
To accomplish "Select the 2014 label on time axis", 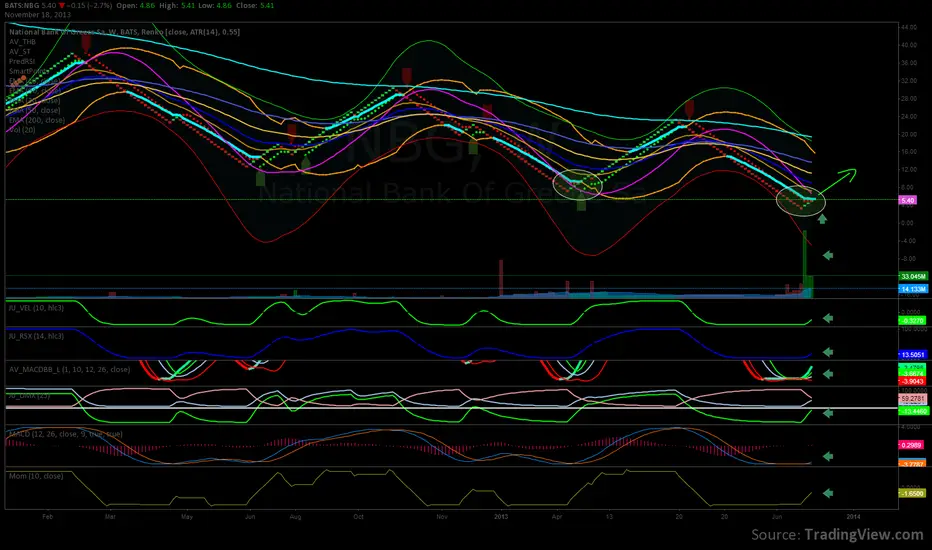I will click(x=853, y=517).
